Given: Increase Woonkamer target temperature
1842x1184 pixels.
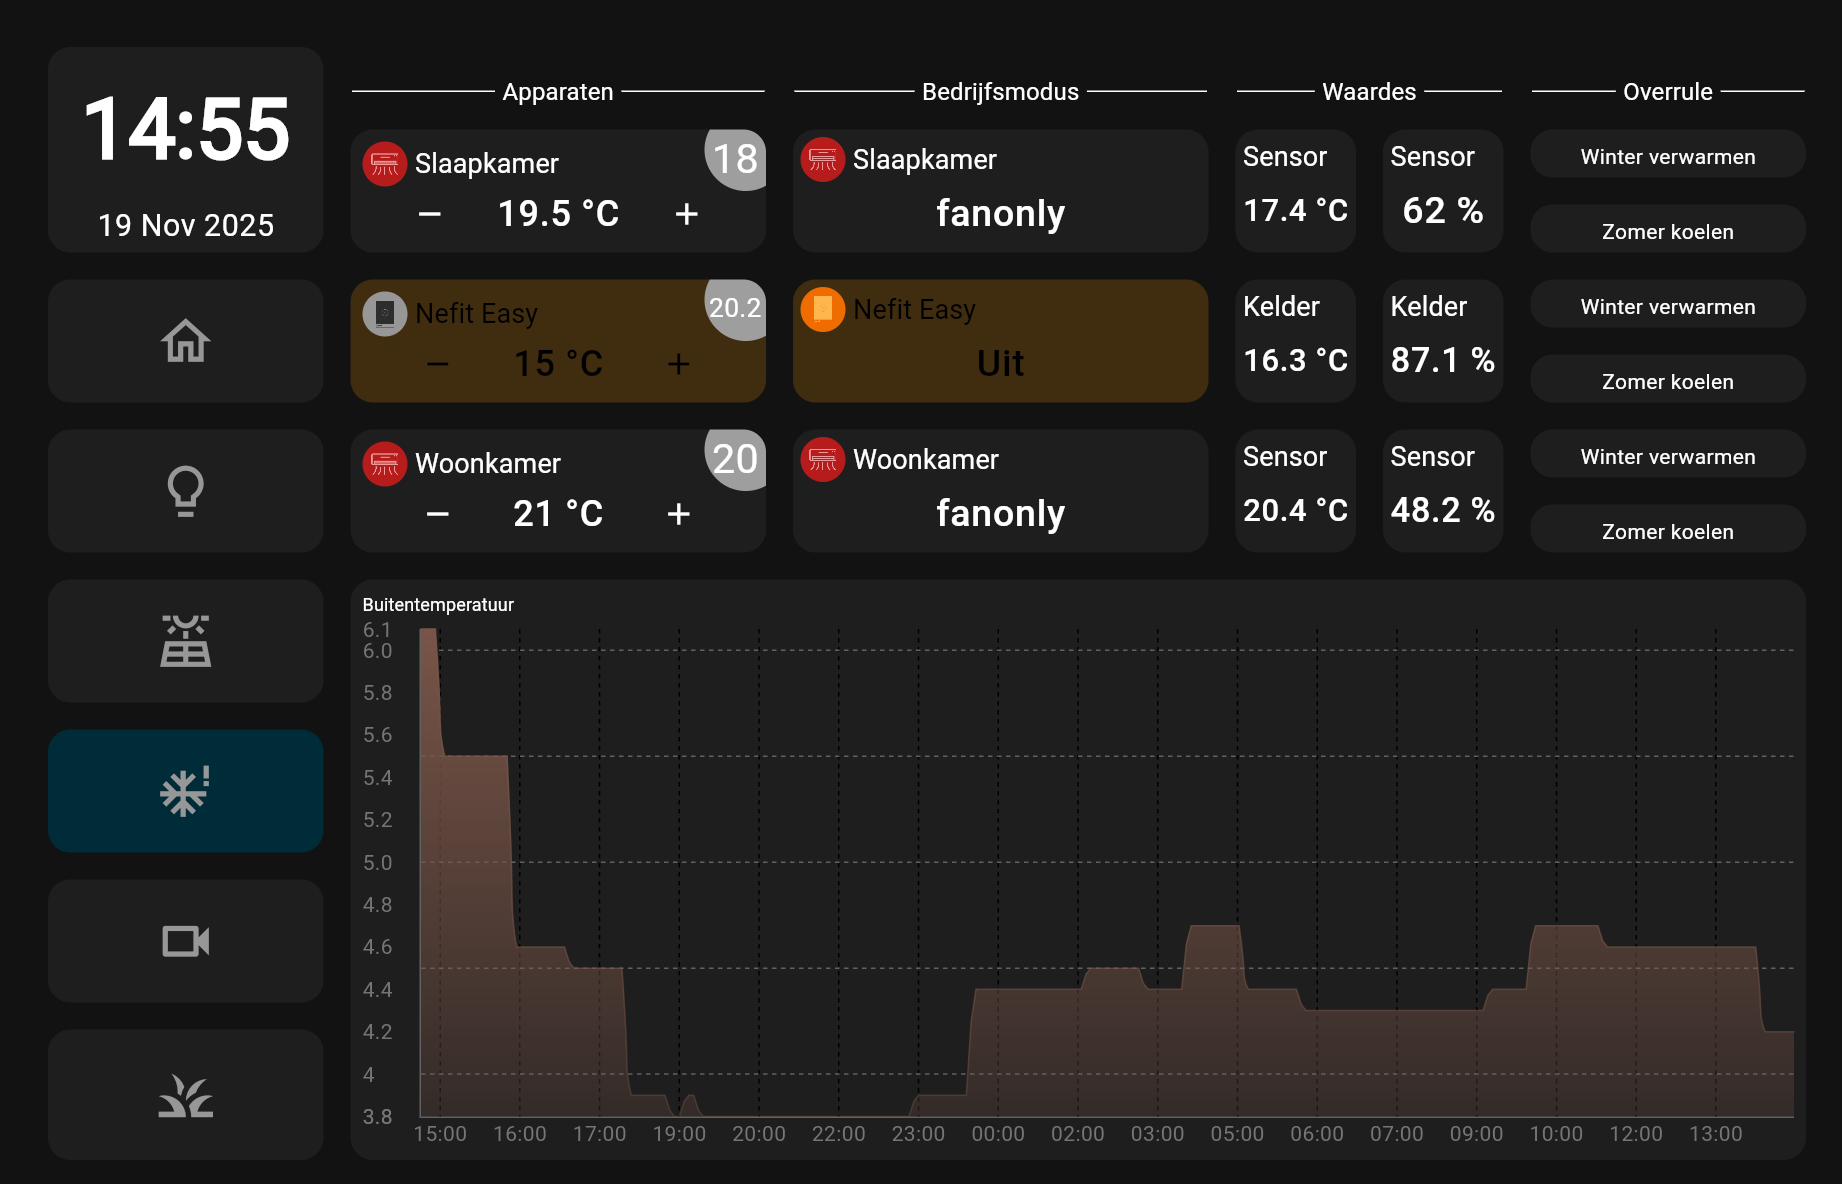Looking at the screenshot, I should 679,514.
